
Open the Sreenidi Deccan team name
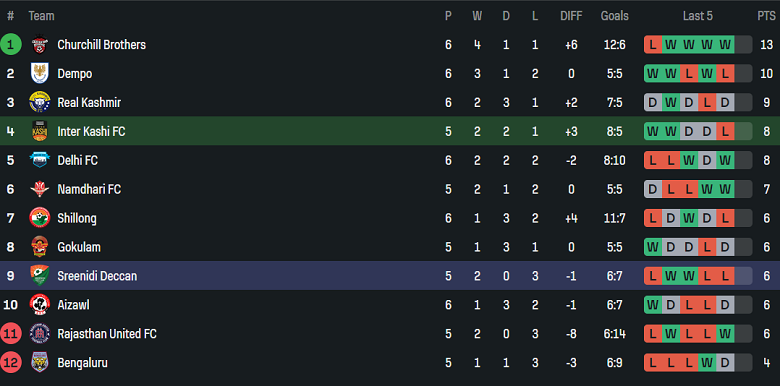tap(97, 276)
